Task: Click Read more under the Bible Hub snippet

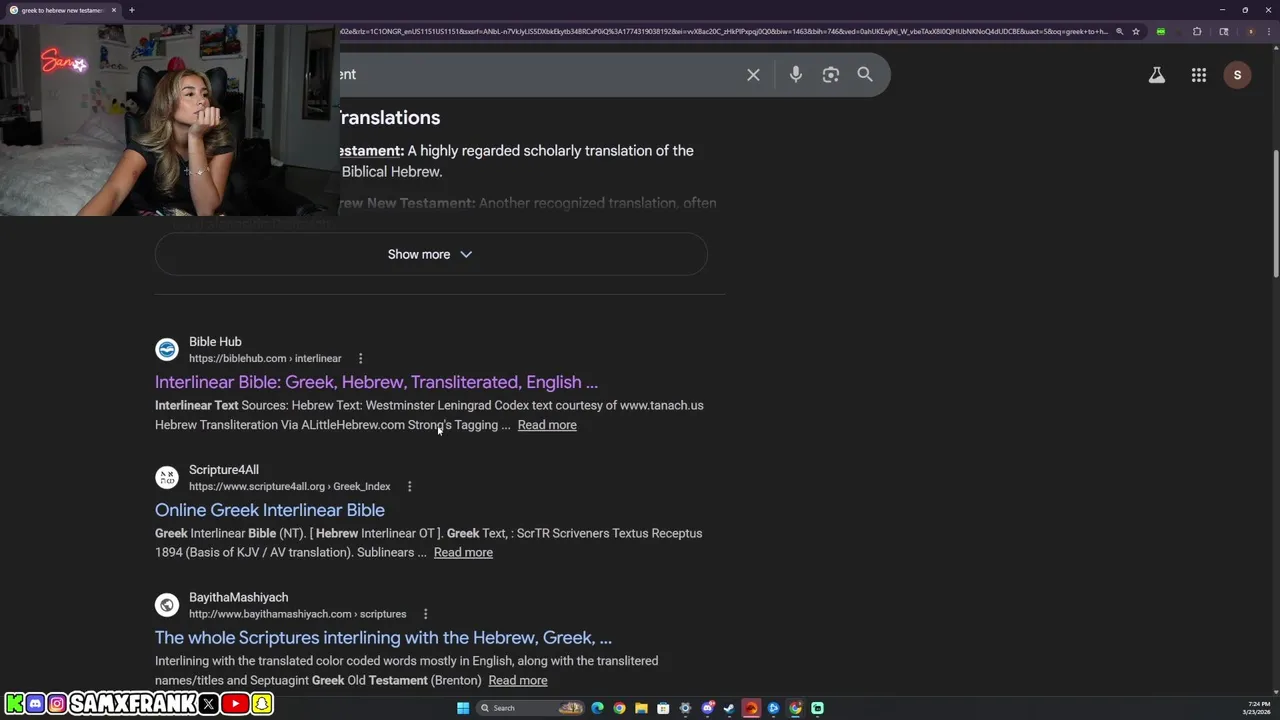Action: coord(547,425)
